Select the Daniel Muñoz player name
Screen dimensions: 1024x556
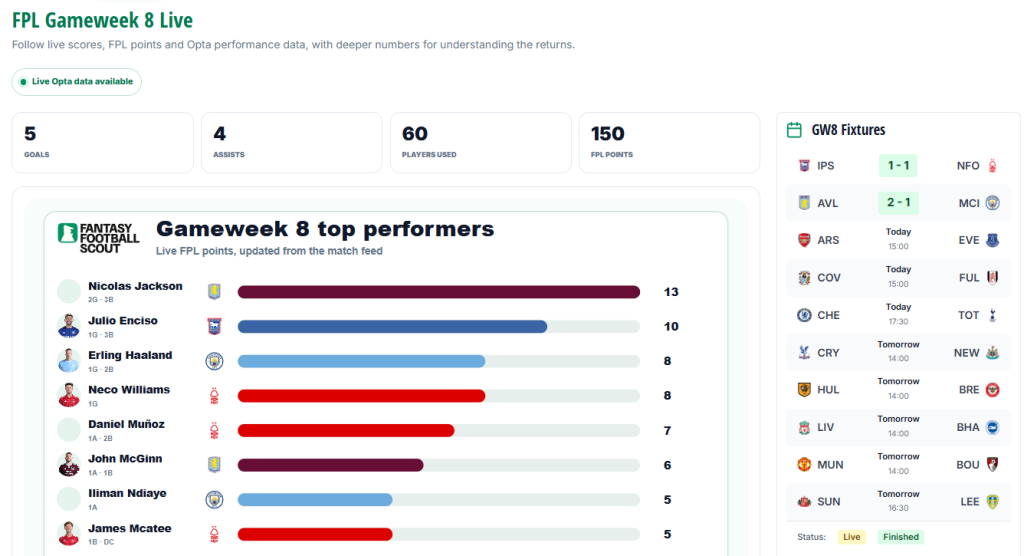126,425
